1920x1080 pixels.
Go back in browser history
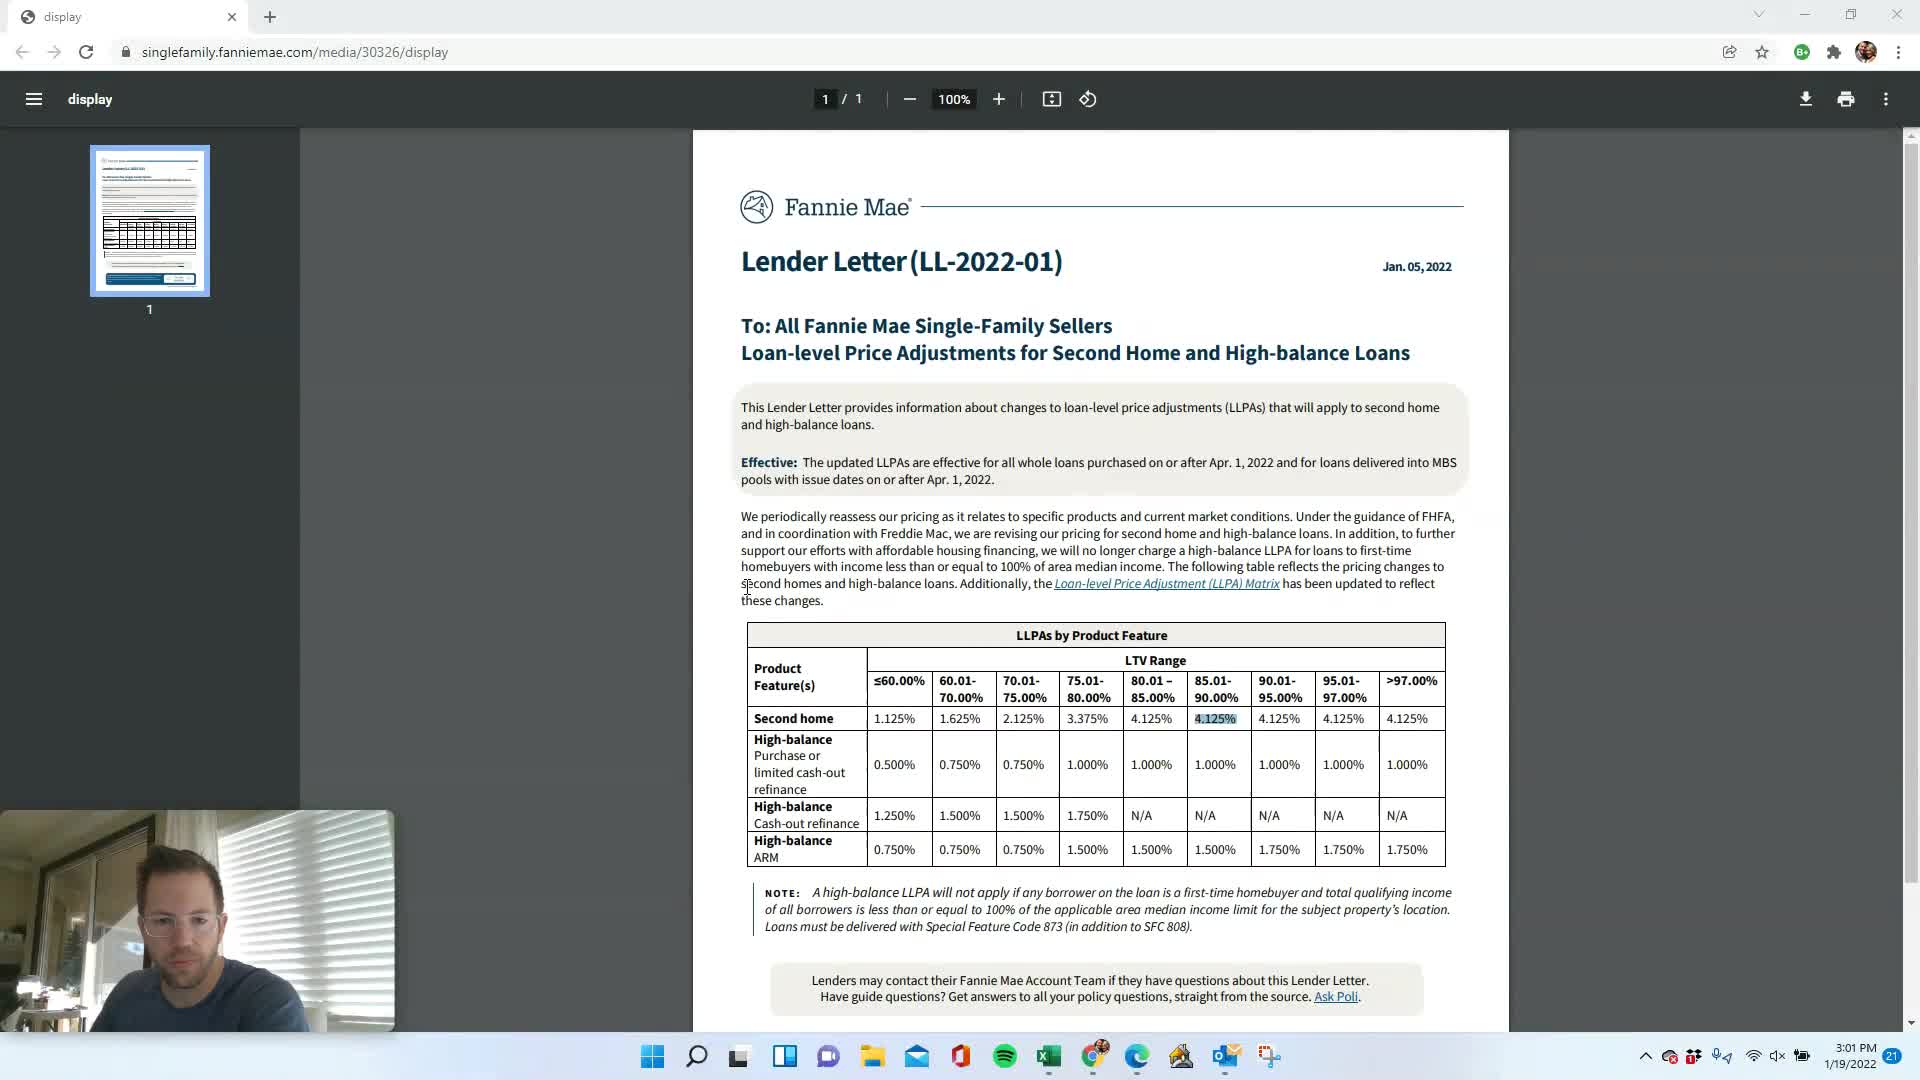click(x=22, y=52)
